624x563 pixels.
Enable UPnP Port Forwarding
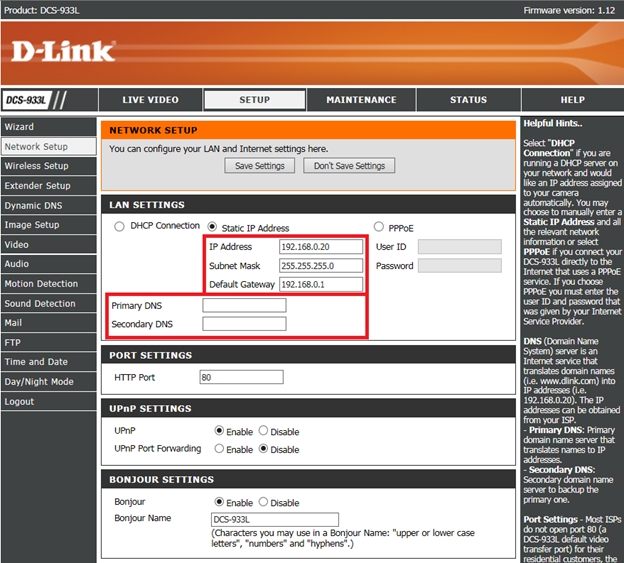pyautogui.click(x=219, y=449)
